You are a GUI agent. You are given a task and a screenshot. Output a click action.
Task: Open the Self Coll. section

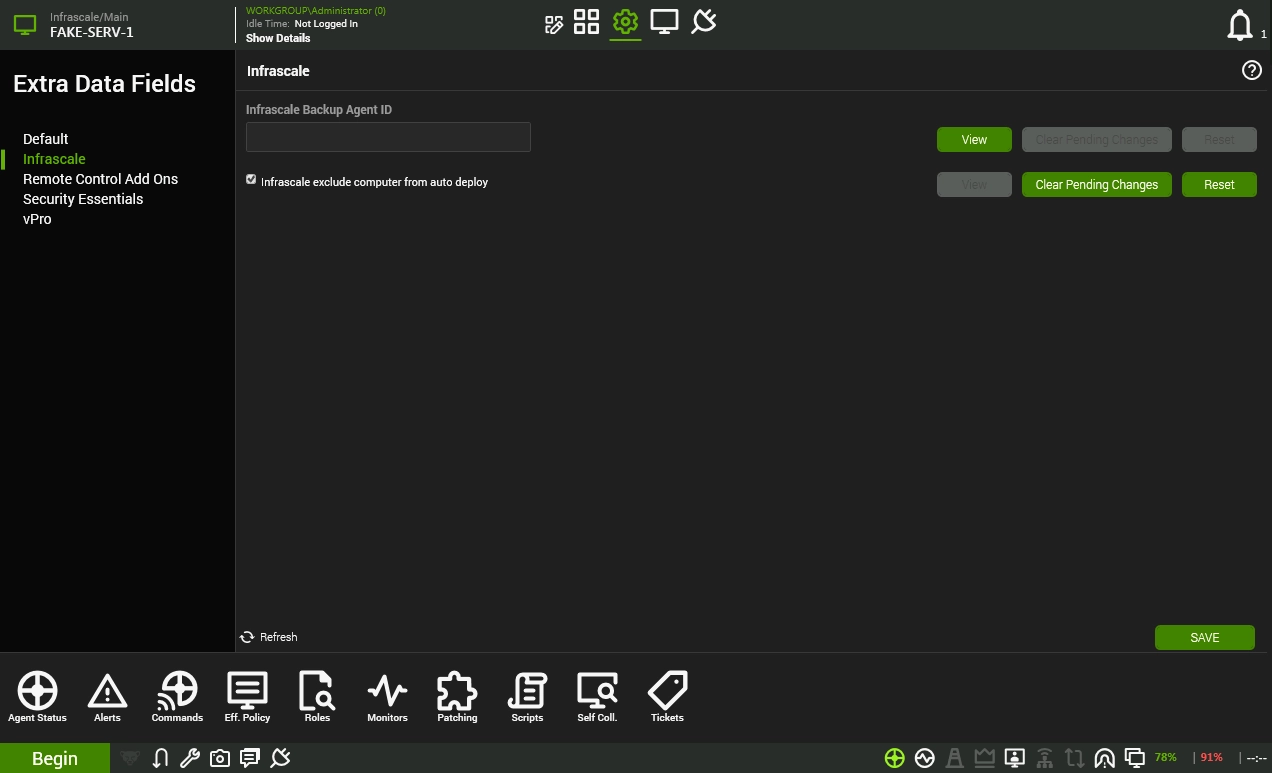(597, 697)
